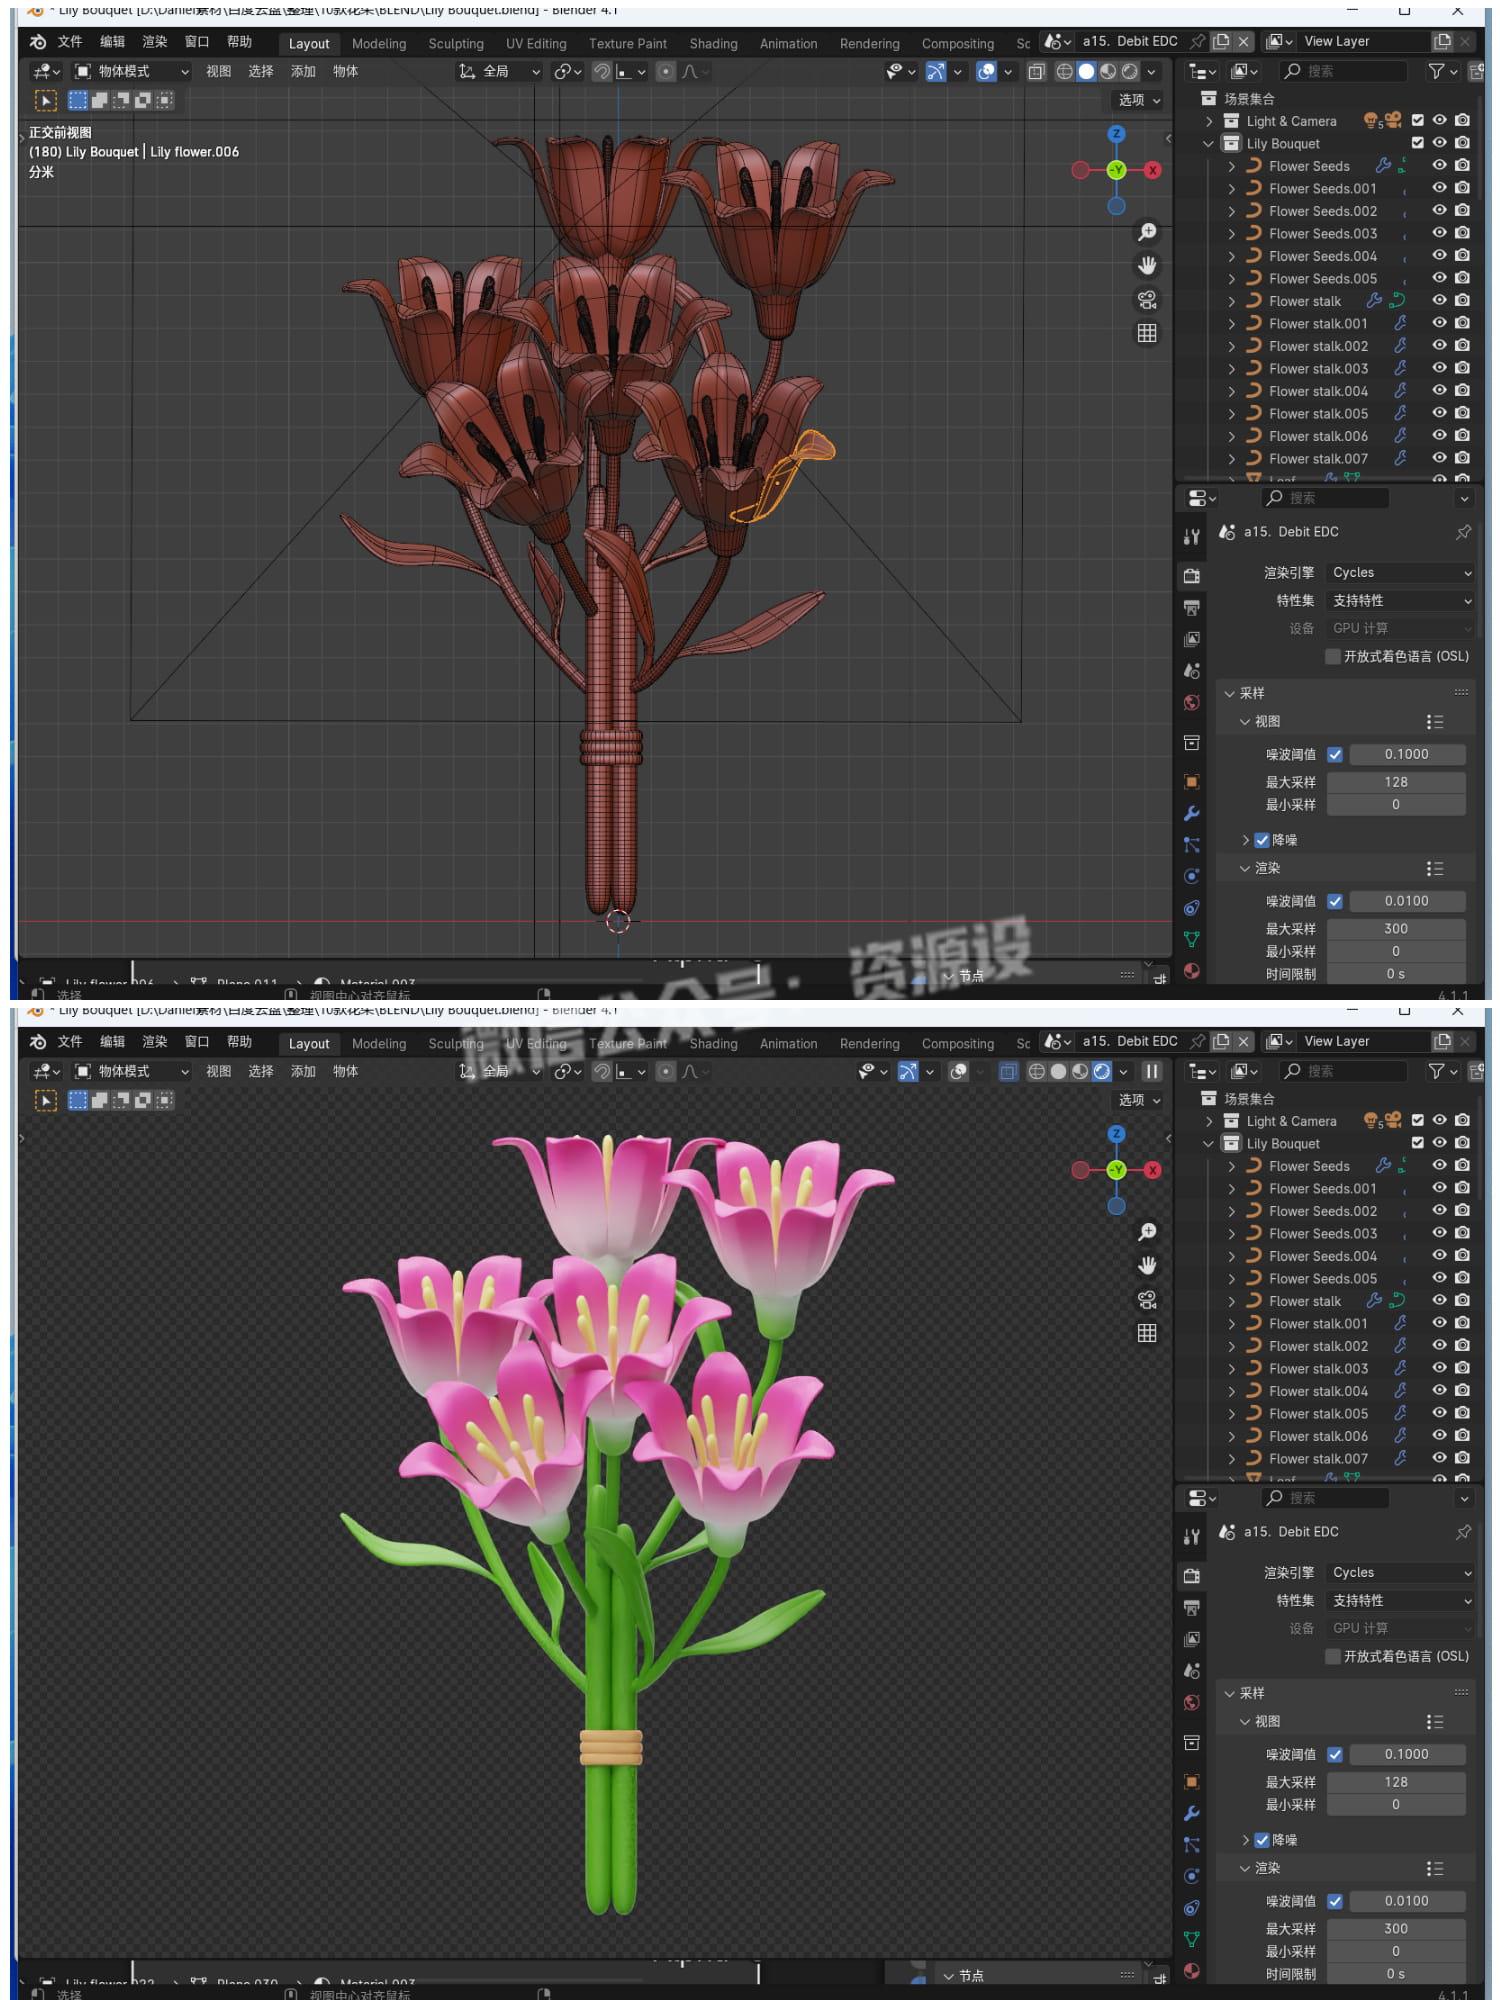Open Material properties tab icon in wireframe window
Viewport: 1500px width, 2000px height.
(x=1192, y=971)
